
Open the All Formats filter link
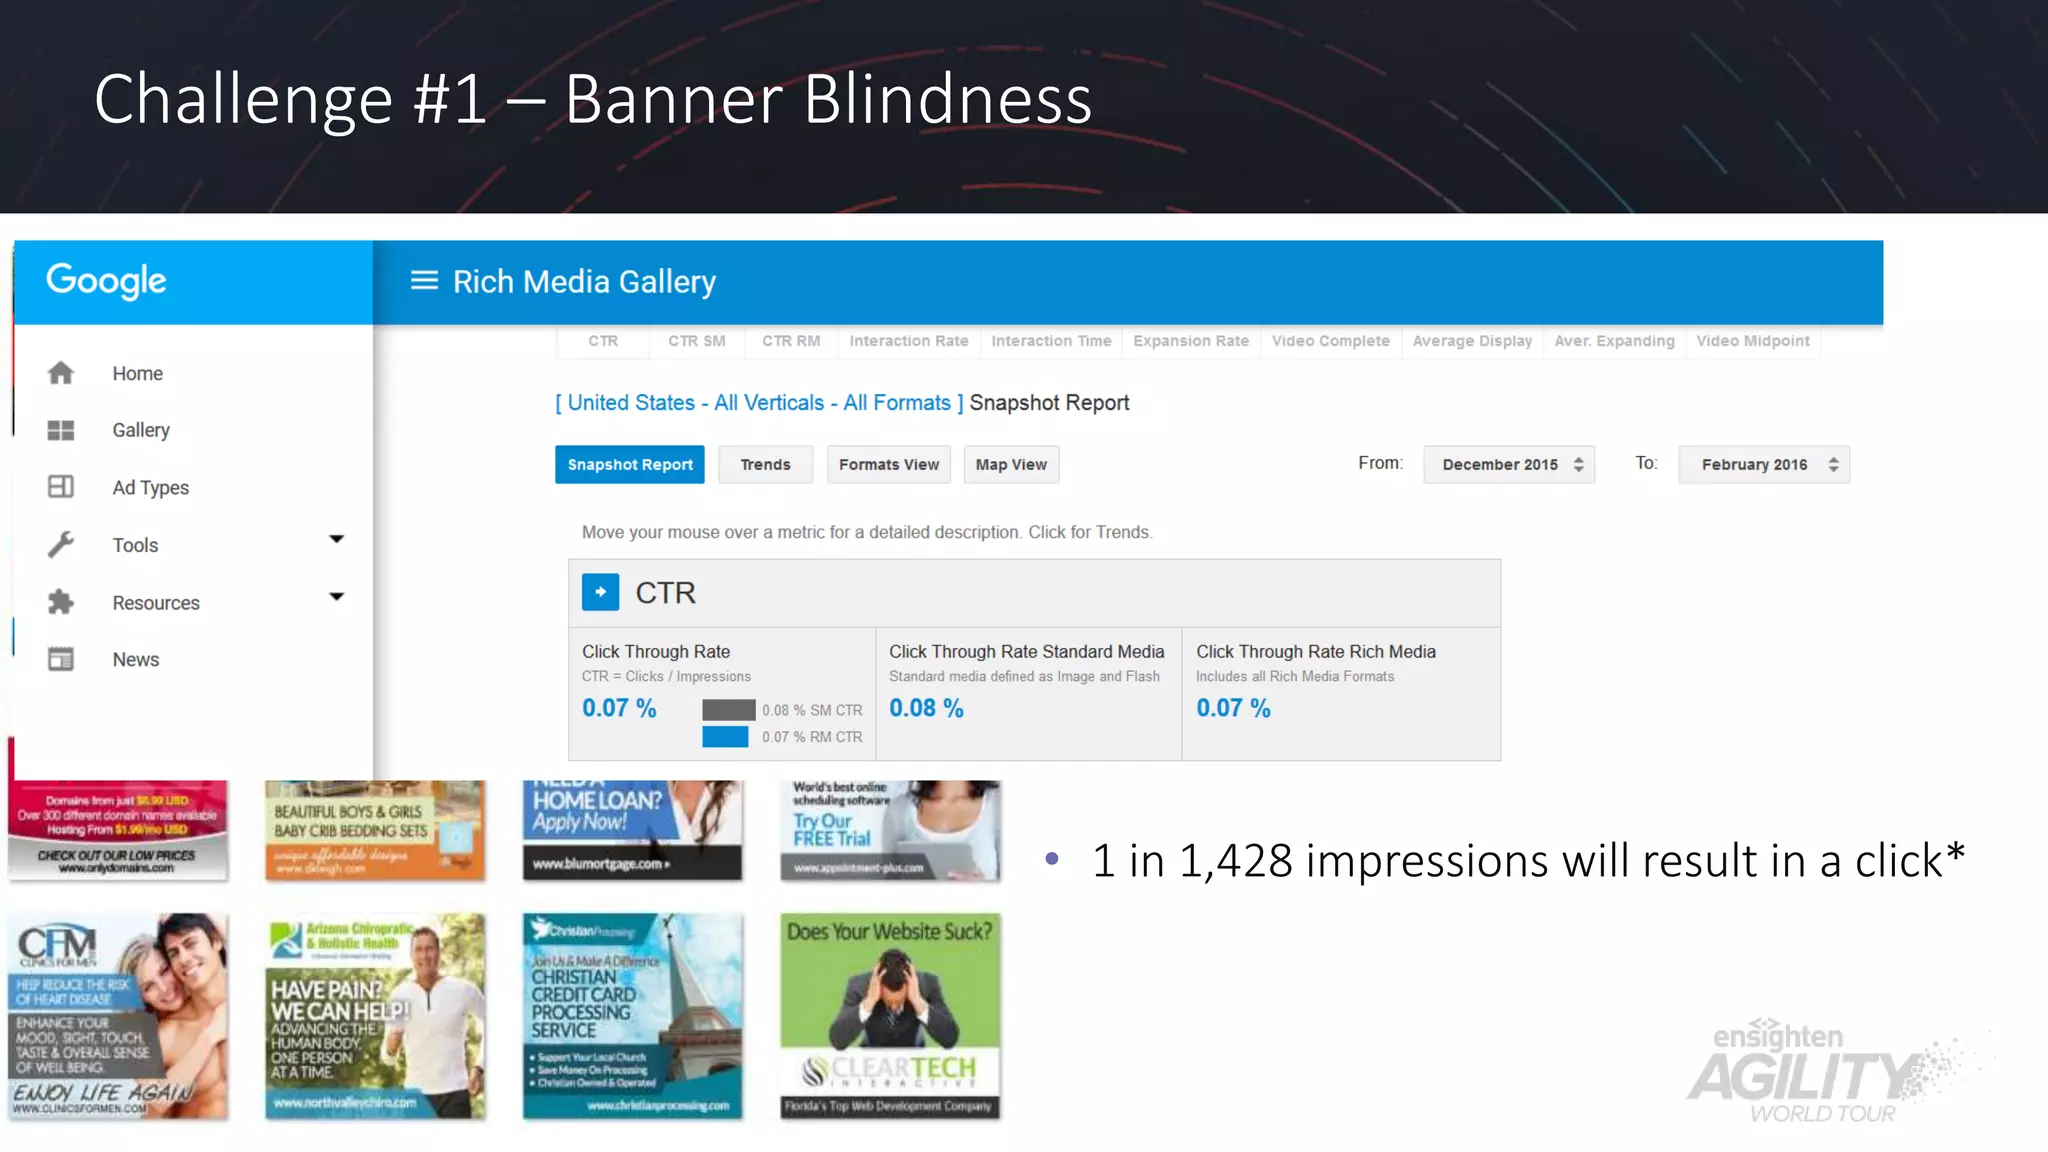(x=897, y=403)
